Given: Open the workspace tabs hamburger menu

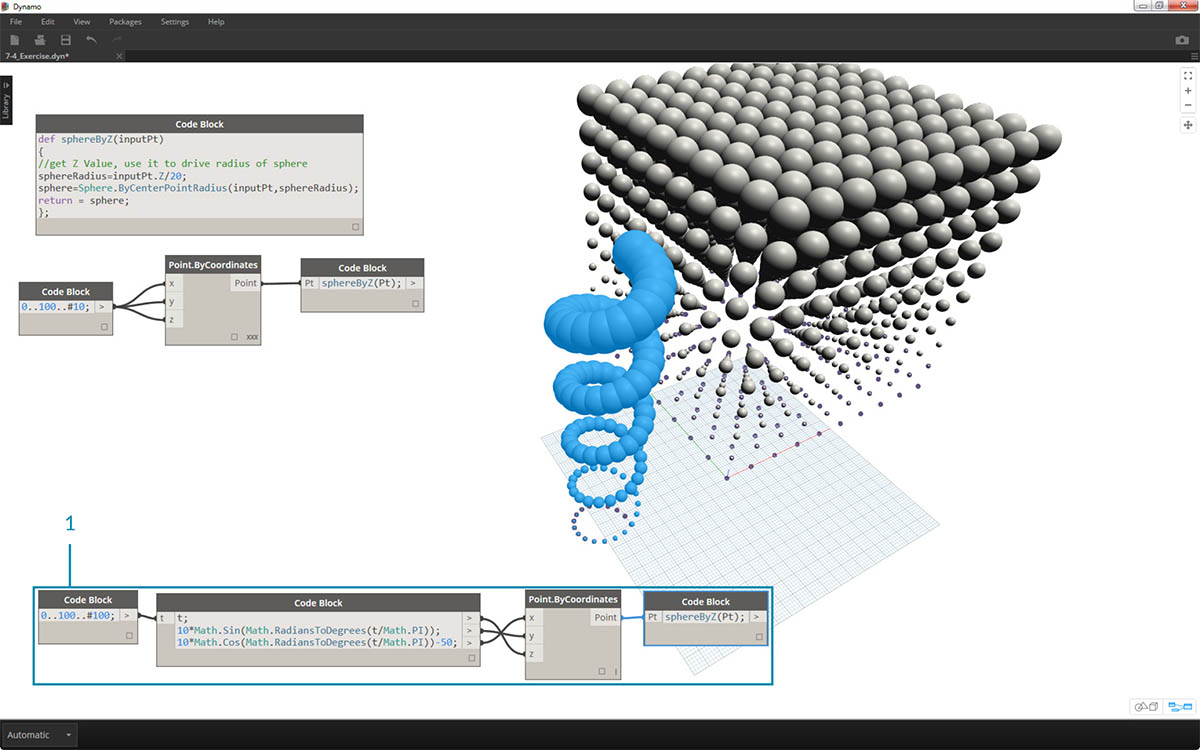Looking at the screenshot, I should click(1193, 56).
